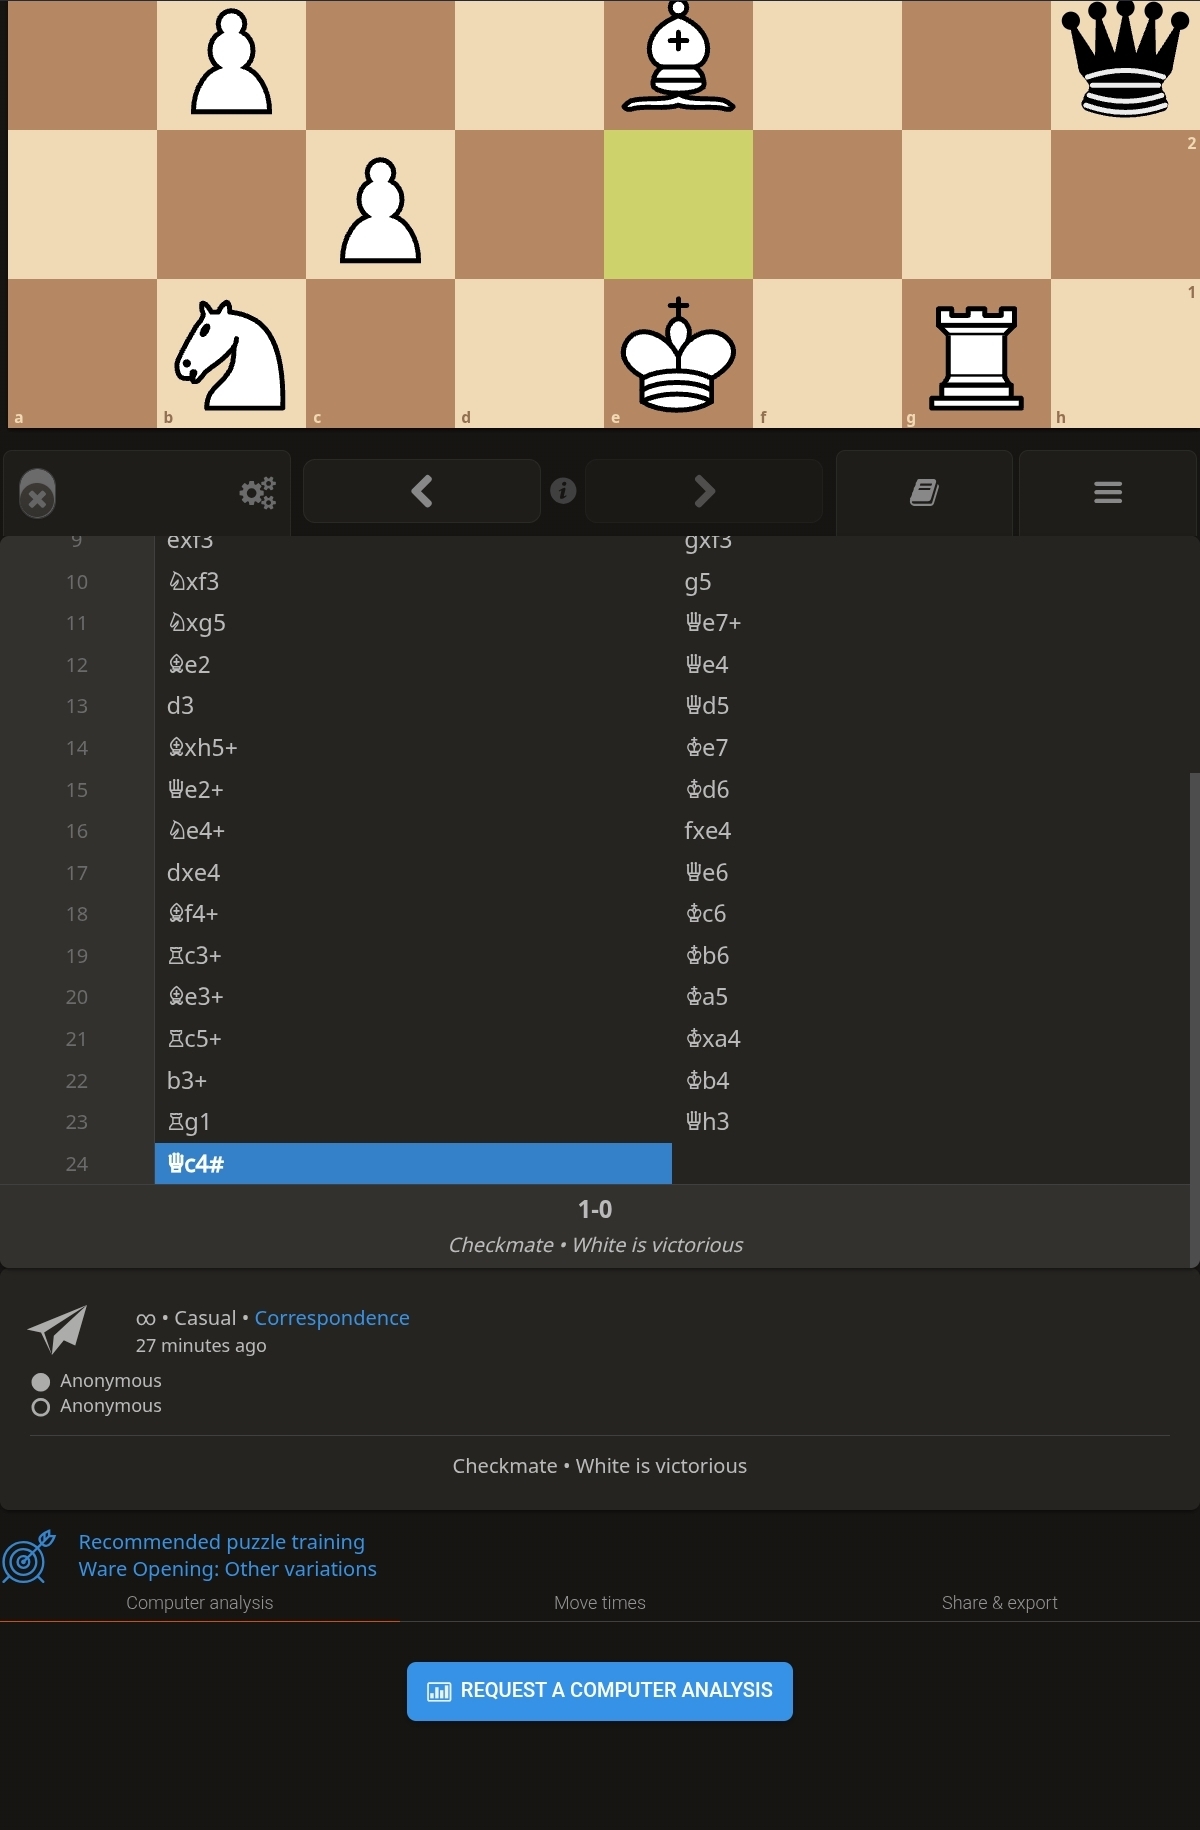This screenshot has width=1200, height=1830.
Task: Select black move Kd6
Action: click(x=930, y=789)
